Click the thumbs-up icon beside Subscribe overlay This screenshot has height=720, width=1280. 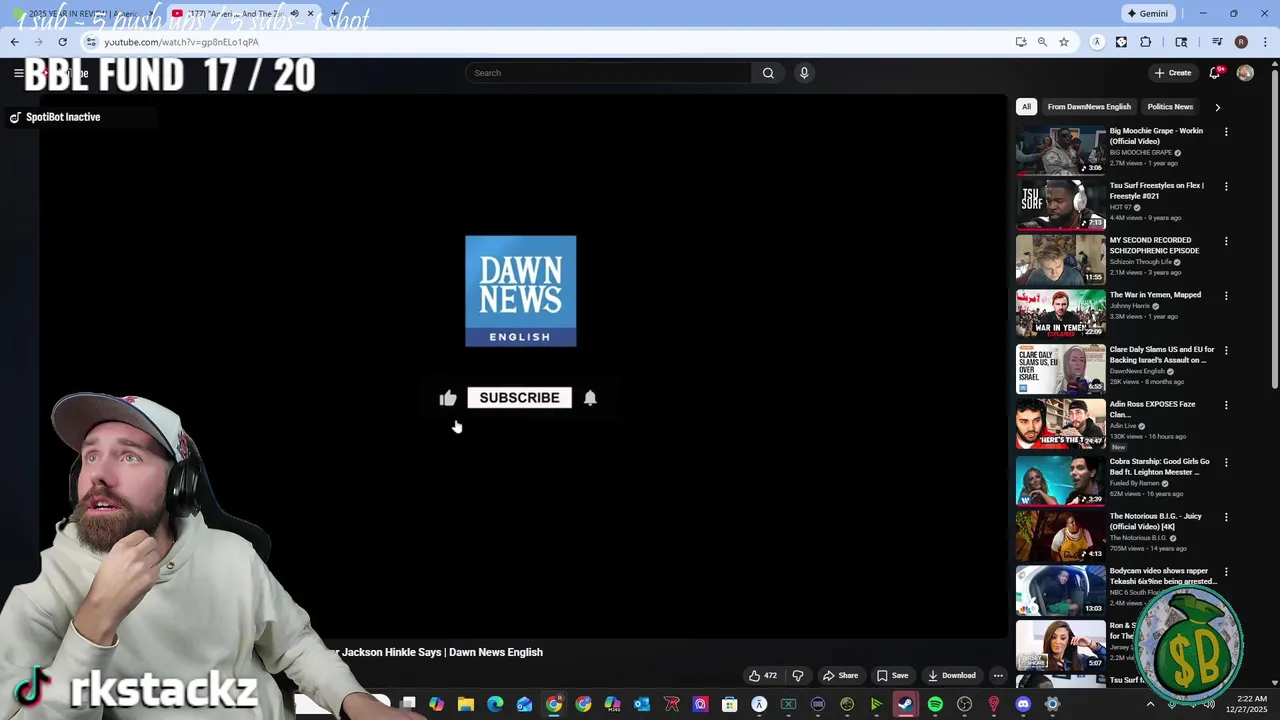[448, 398]
